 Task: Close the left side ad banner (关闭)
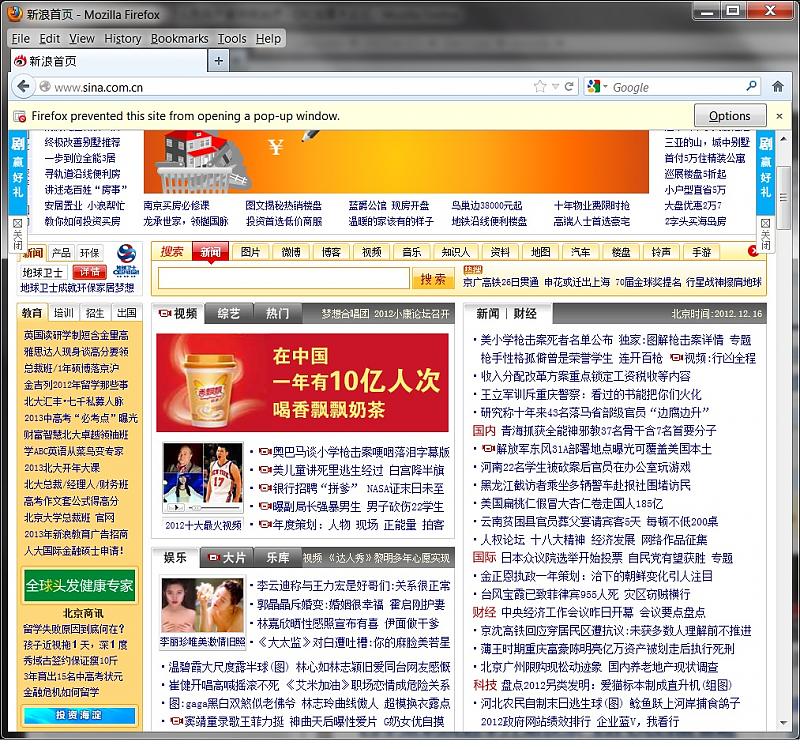pos(17,234)
